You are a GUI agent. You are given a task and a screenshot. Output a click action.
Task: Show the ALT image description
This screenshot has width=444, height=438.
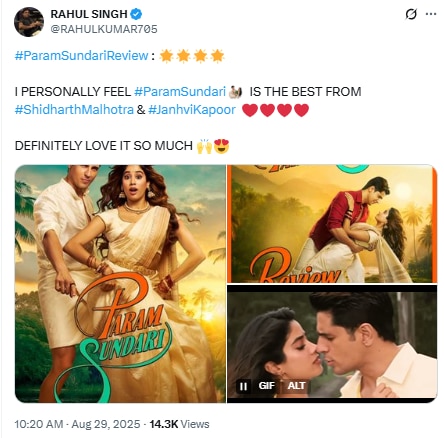[x=296, y=386]
